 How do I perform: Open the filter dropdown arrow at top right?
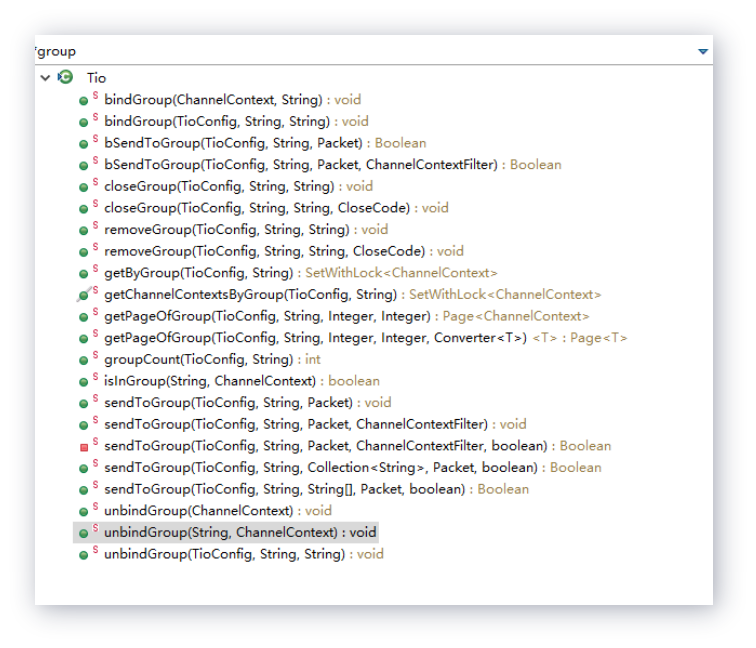tap(703, 51)
